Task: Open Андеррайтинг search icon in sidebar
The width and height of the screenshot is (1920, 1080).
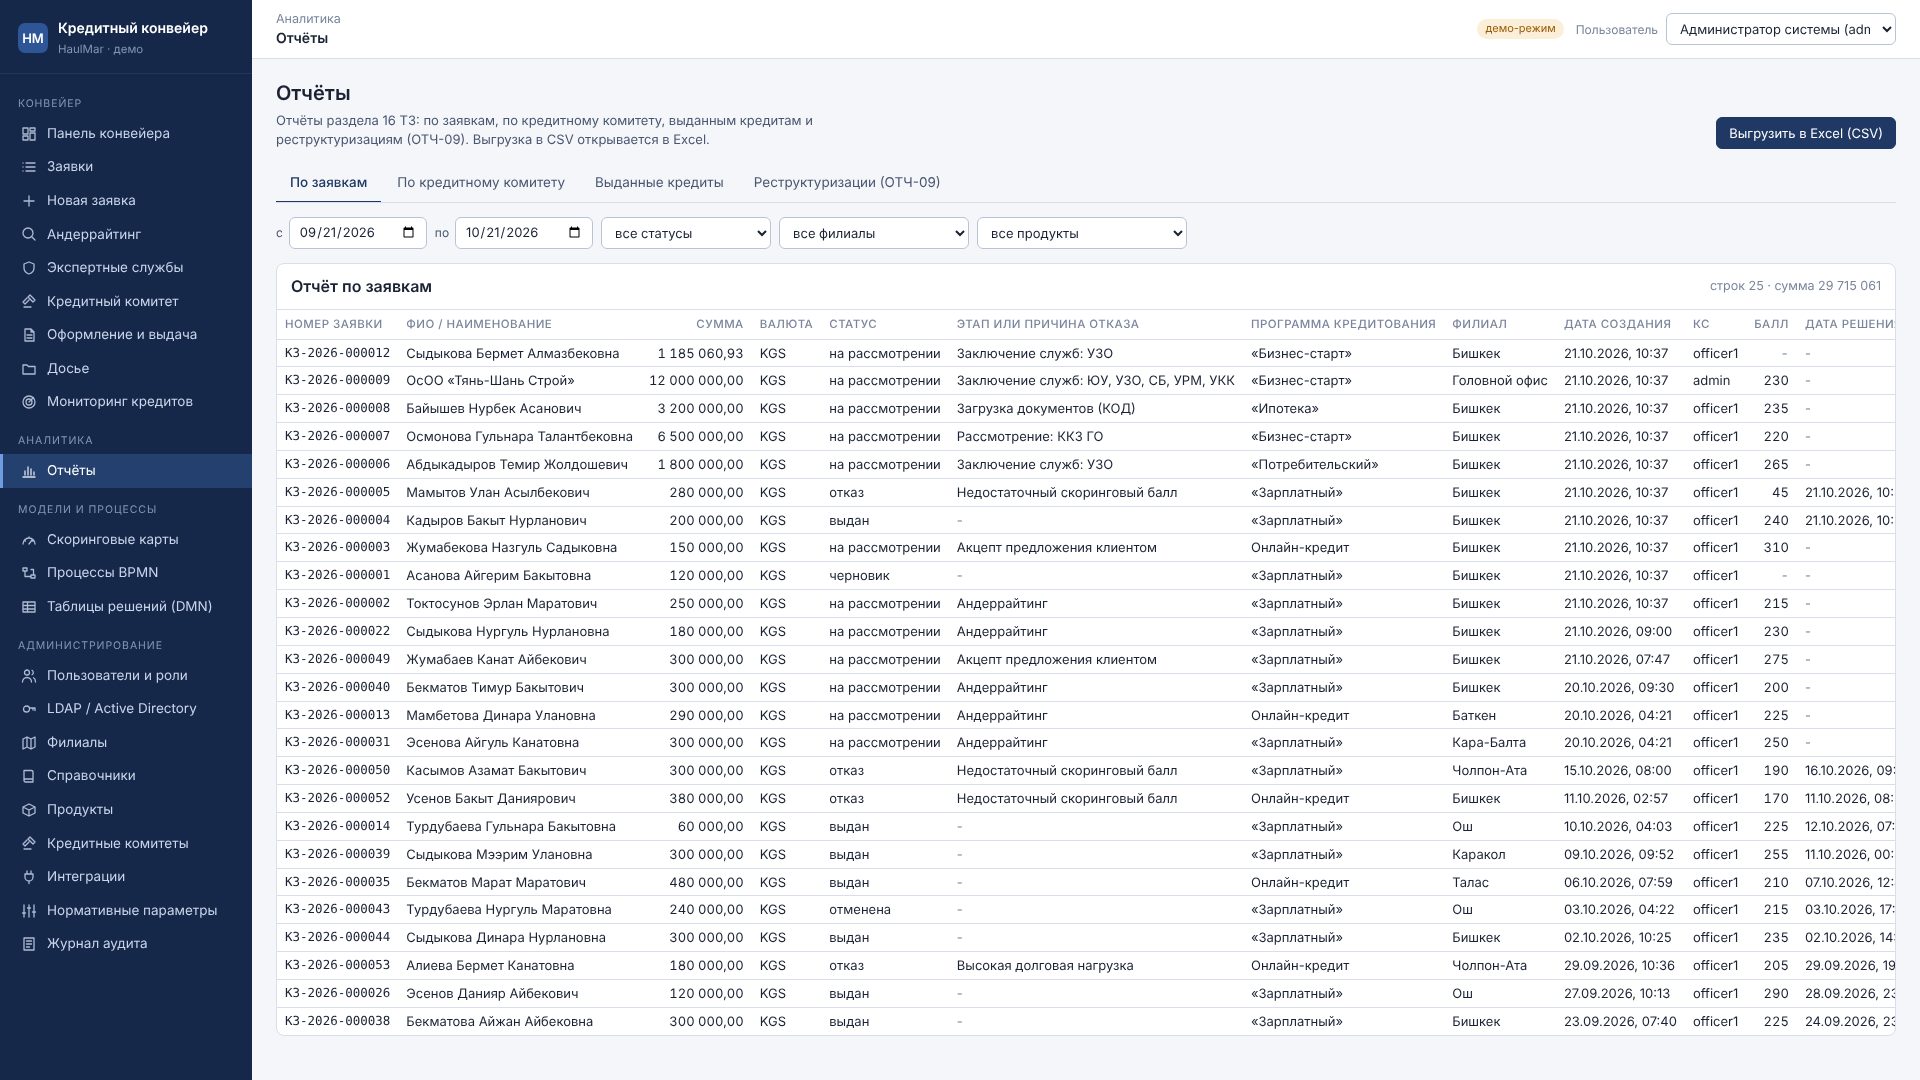Action: pyautogui.click(x=29, y=235)
